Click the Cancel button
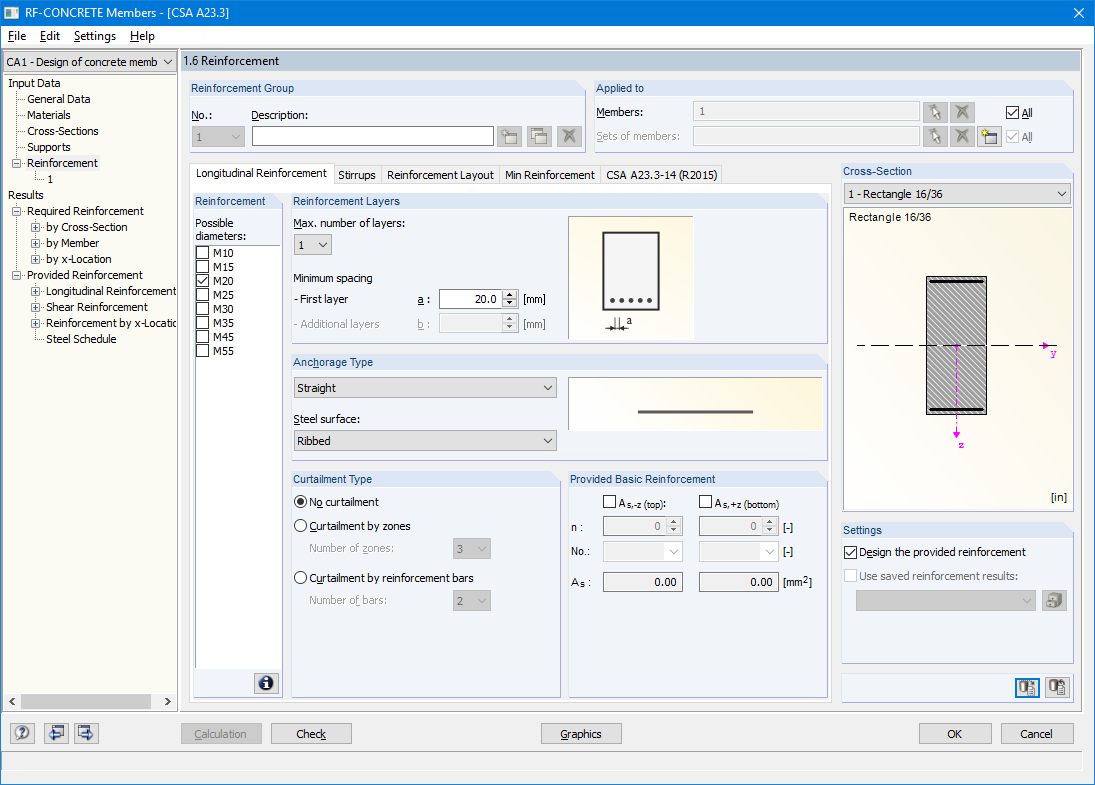 1036,733
